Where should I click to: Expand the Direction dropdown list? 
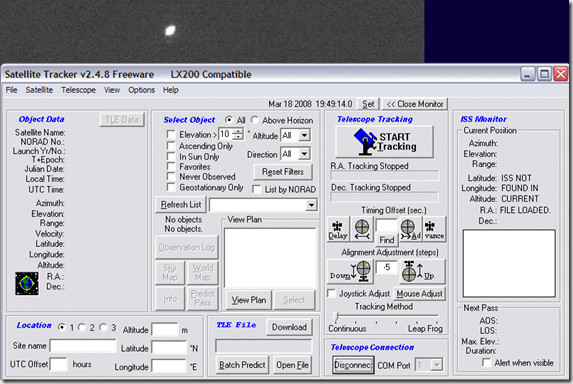click(x=304, y=154)
